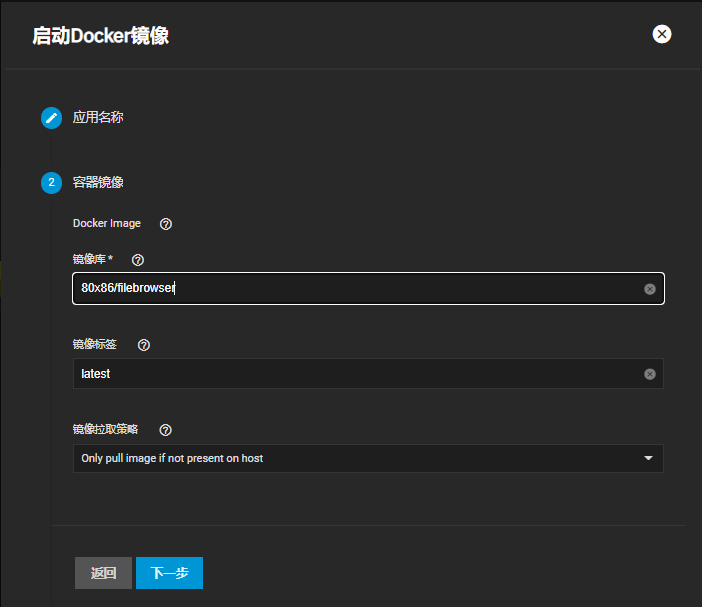
Task: Focus the 镜像库 input with 80x86/filebrowser
Action: coord(368,288)
